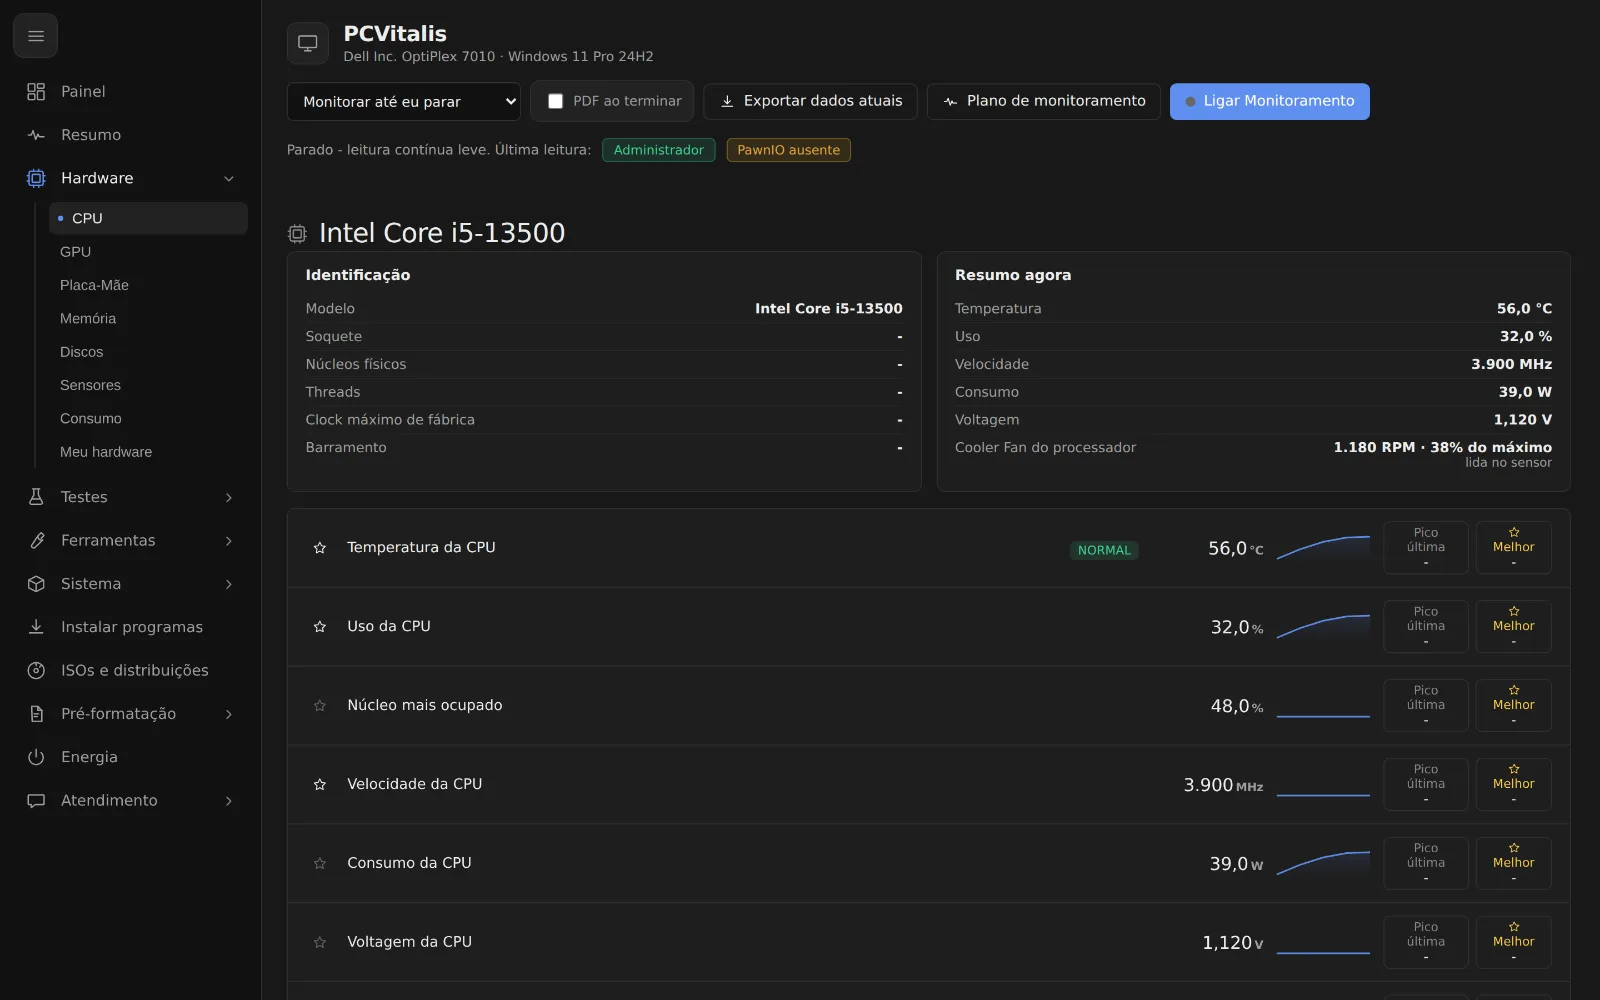
Task: Click Melhor box for Uso da CPU
Action: 1513,627
